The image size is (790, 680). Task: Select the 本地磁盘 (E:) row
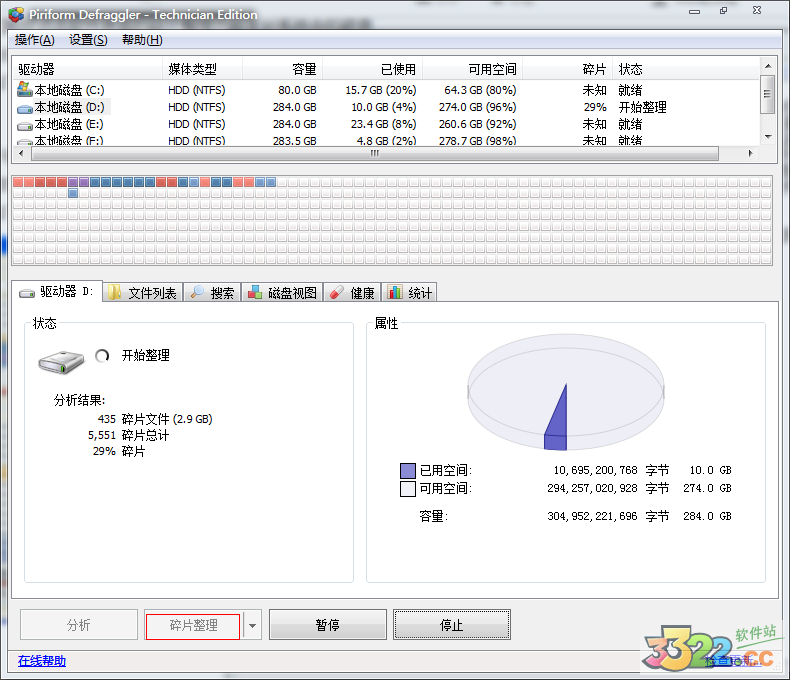tap(386, 124)
